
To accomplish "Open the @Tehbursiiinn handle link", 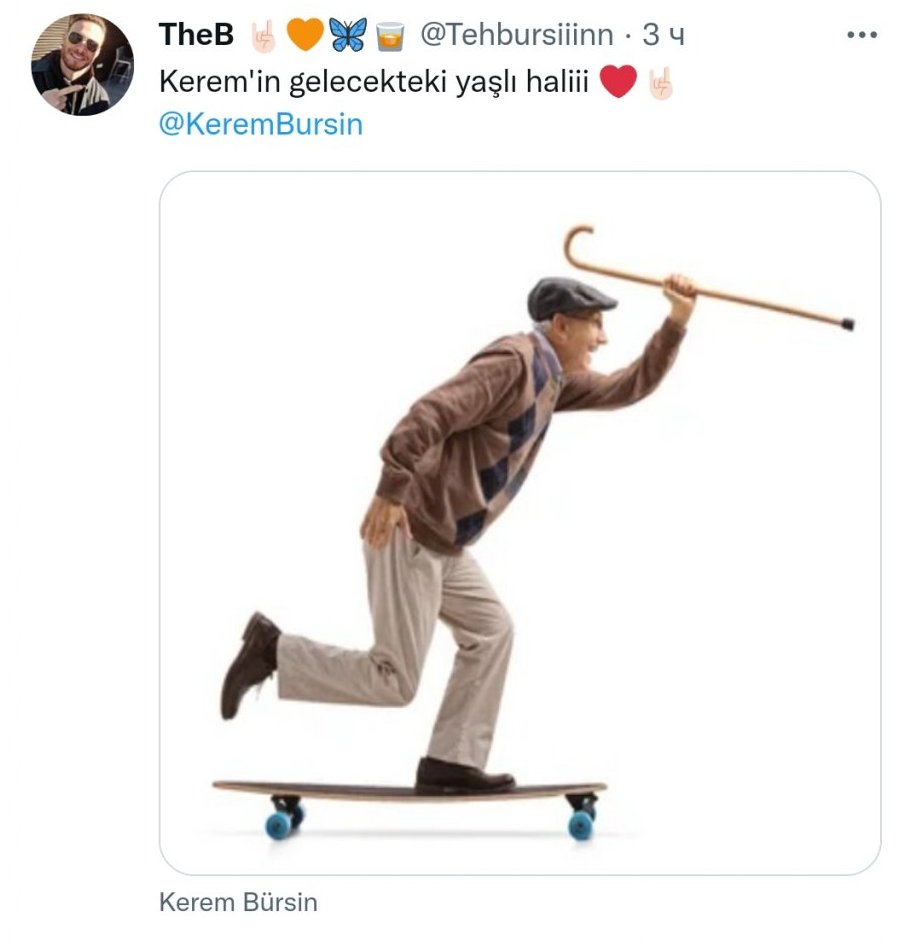I will 516,35.
